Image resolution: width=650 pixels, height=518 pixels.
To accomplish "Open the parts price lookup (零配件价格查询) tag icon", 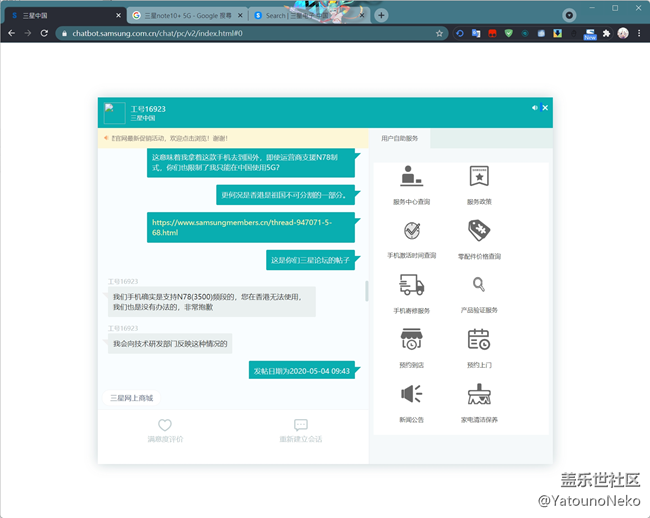I will pos(479,230).
